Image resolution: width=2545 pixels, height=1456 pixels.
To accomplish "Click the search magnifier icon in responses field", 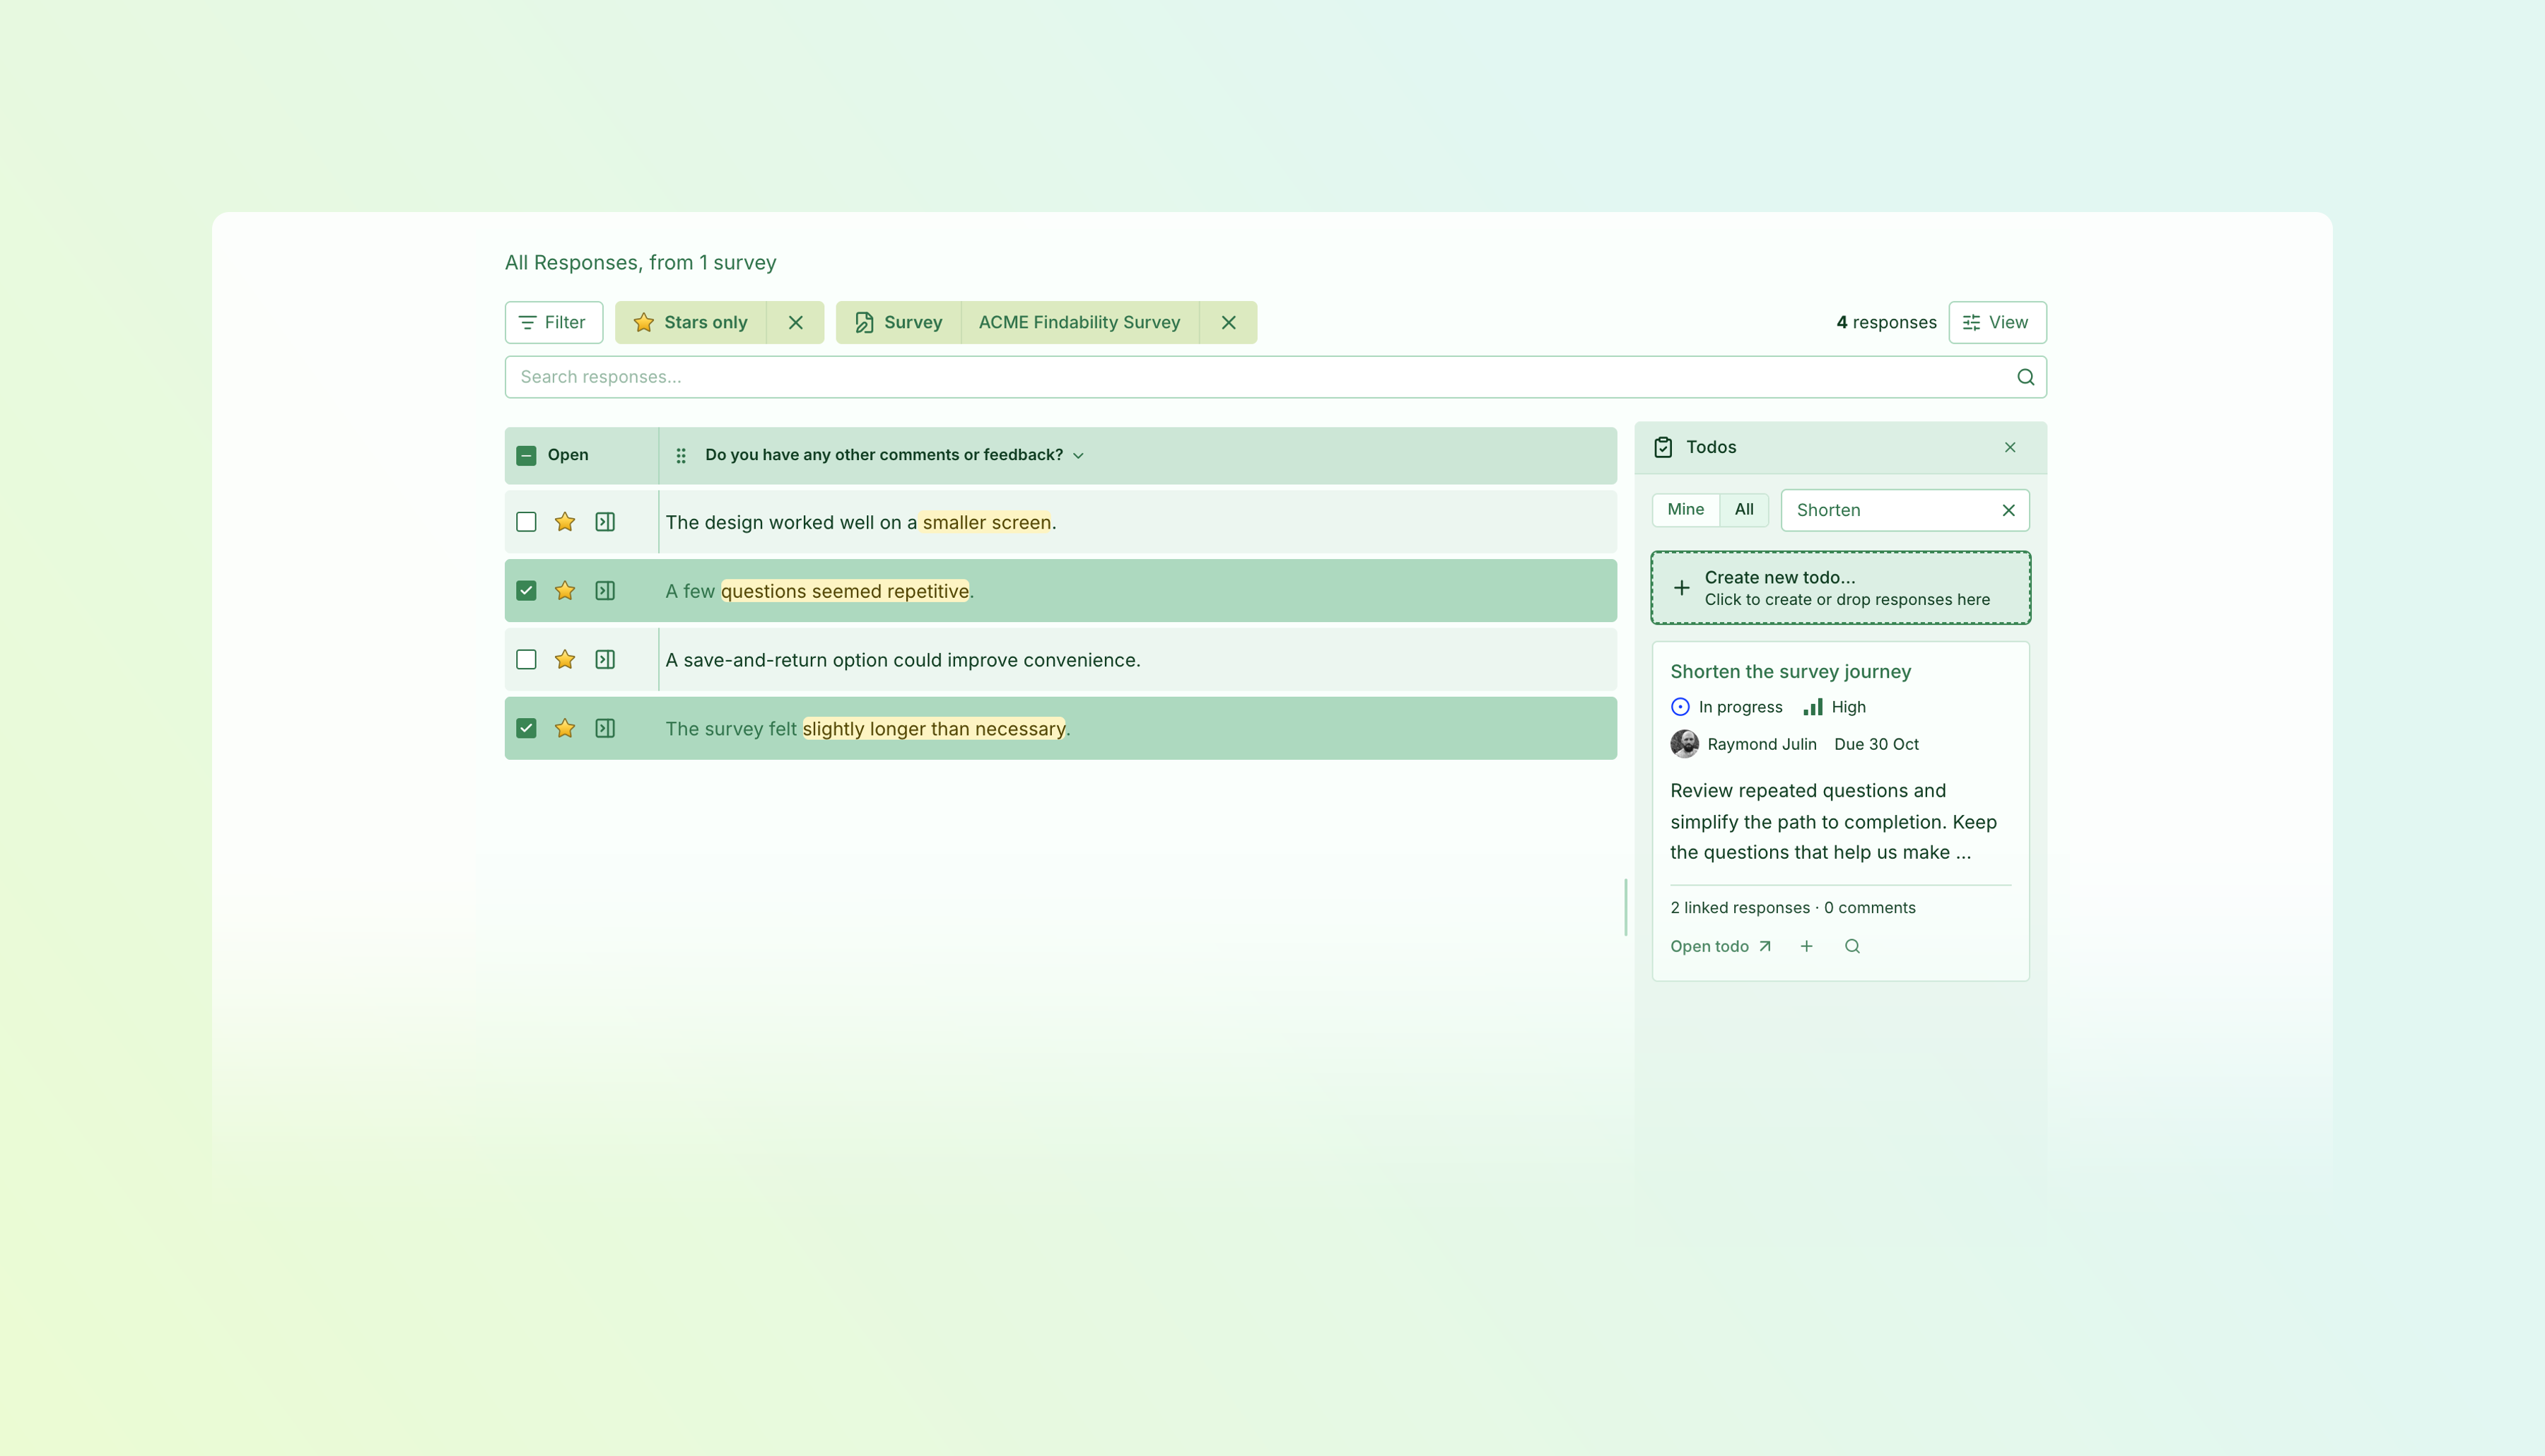I will point(2025,377).
